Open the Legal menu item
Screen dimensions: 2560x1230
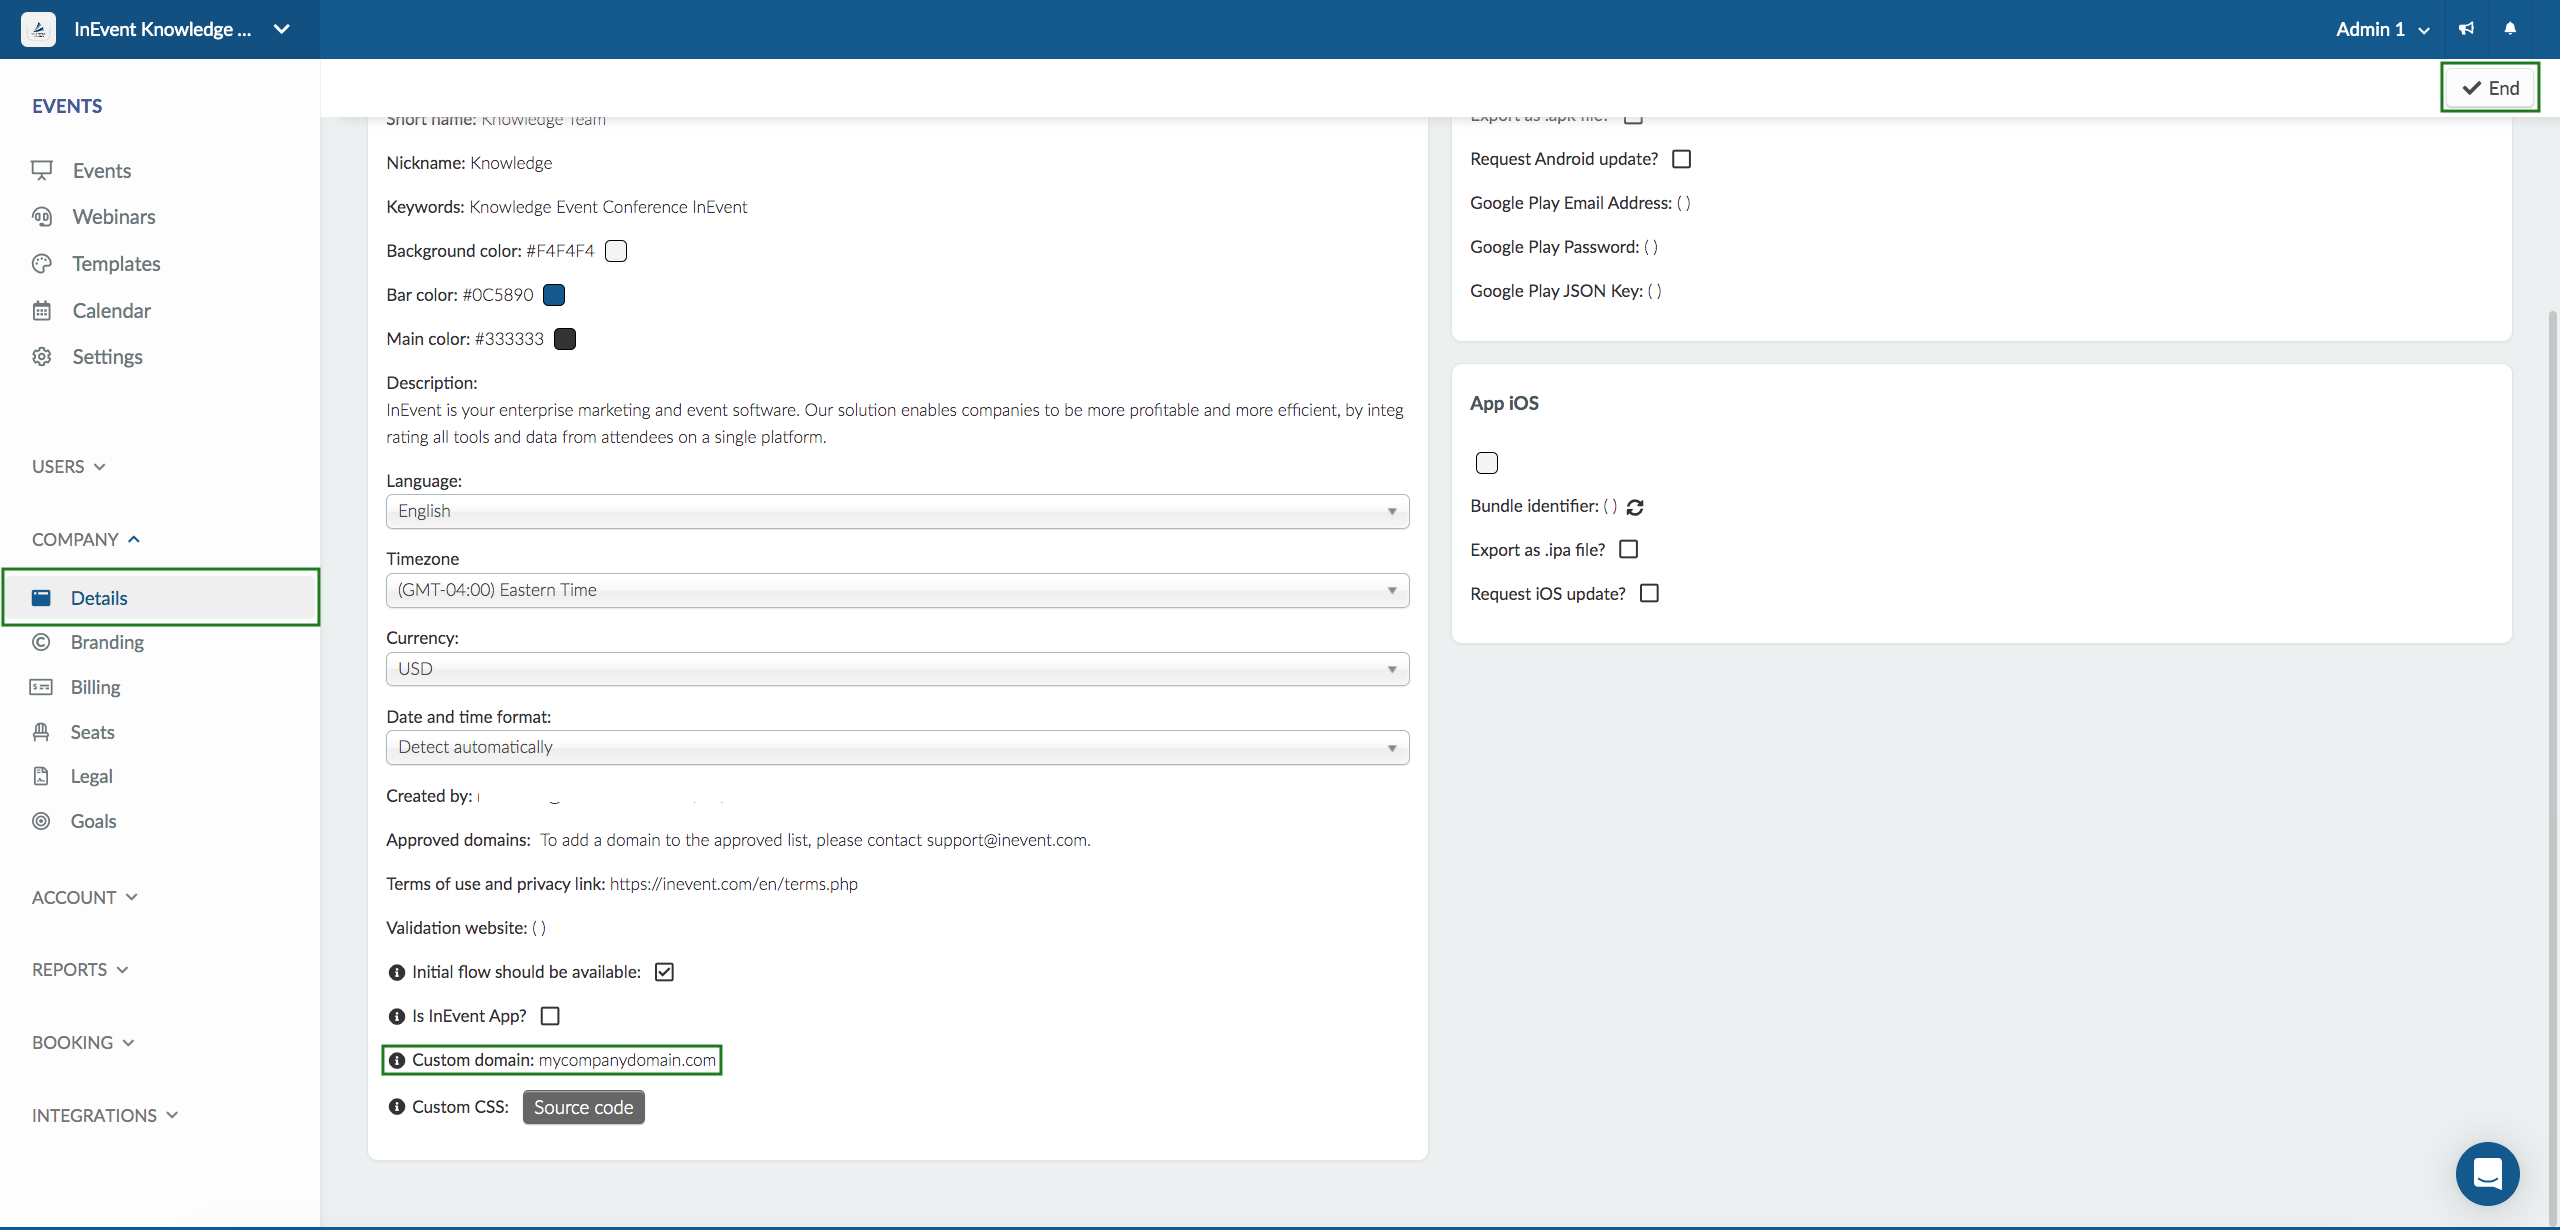coord(90,774)
